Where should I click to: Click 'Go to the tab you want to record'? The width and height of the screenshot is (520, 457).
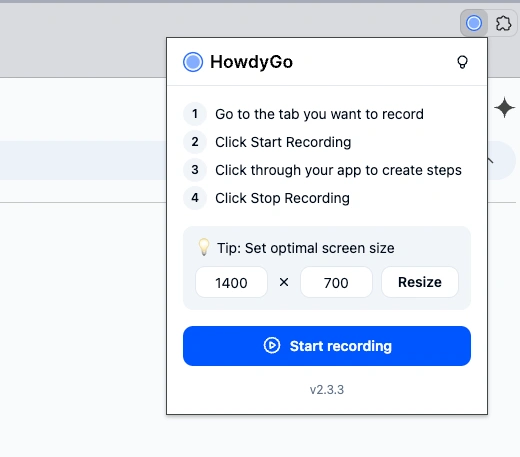click(x=319, y=114)
